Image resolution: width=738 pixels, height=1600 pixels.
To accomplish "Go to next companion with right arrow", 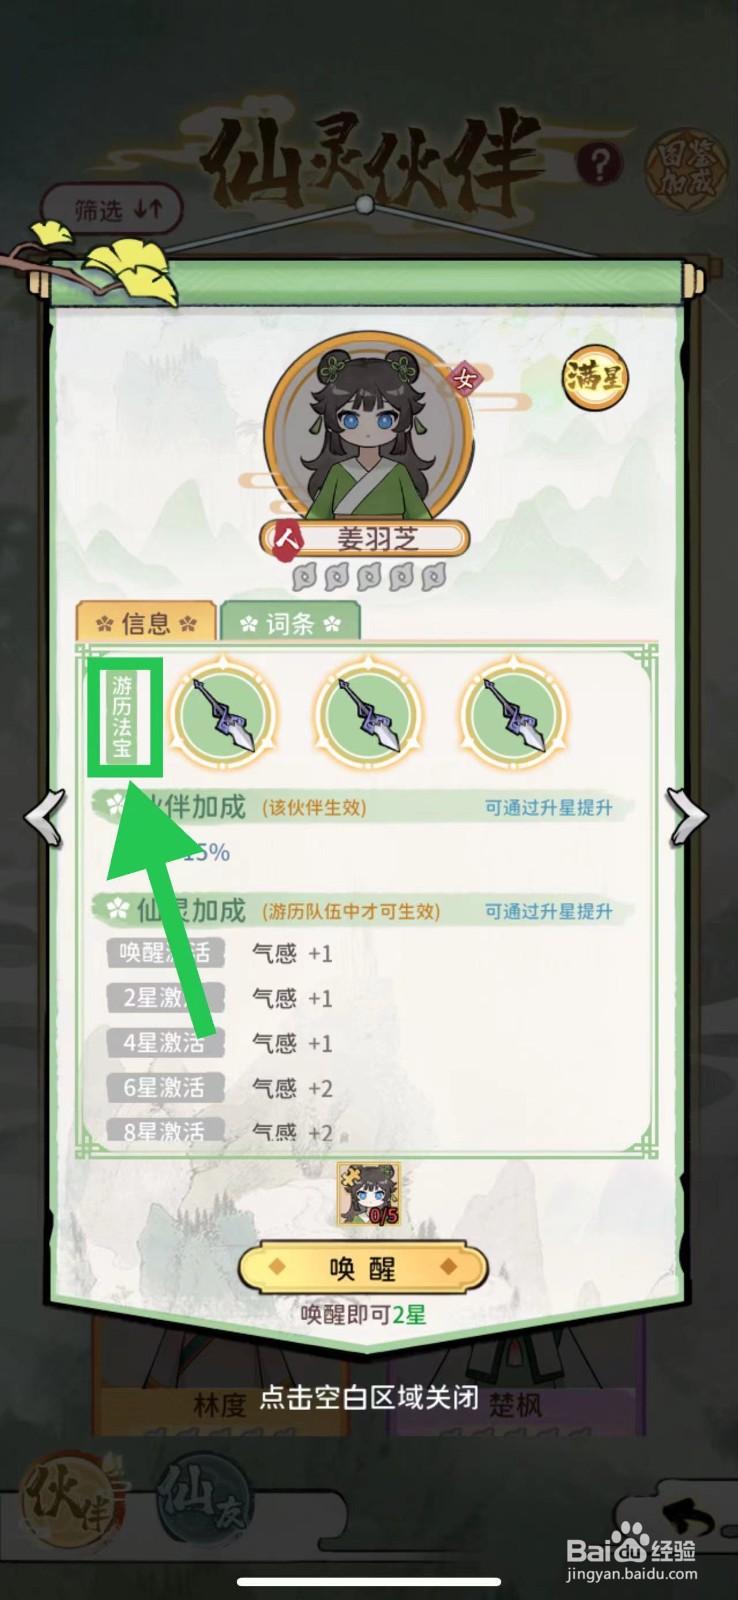I will point(689,815).
